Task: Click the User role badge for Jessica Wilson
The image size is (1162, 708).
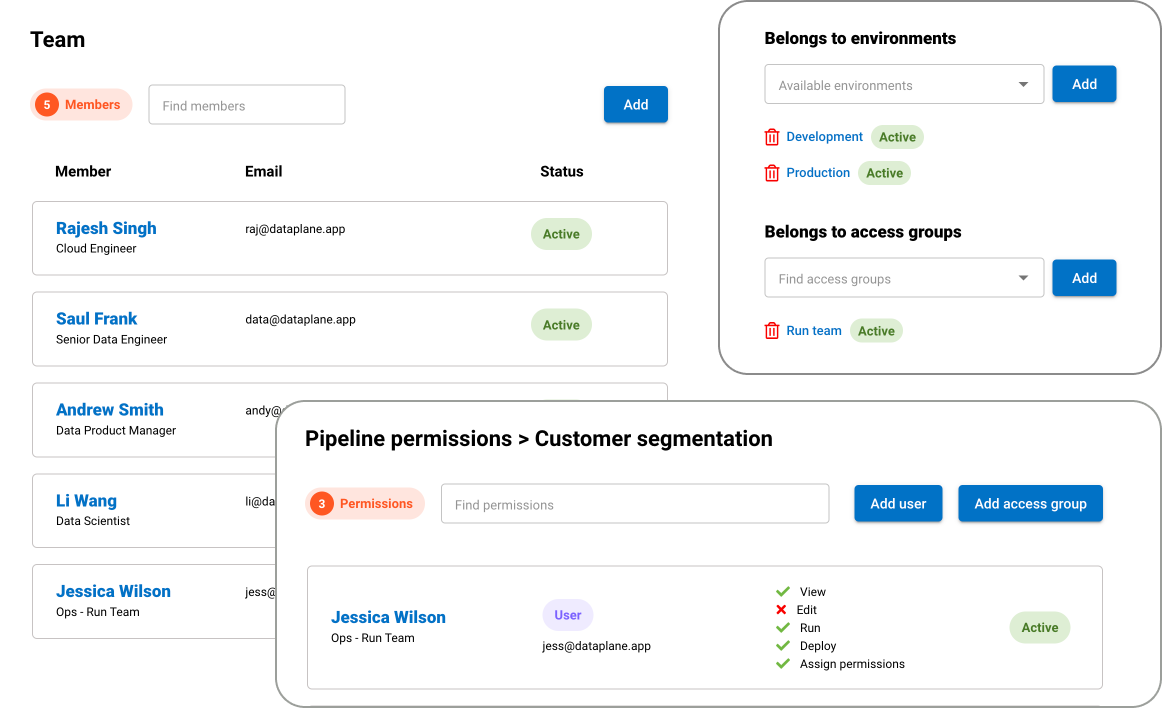Action: click(x=567, y=614)
